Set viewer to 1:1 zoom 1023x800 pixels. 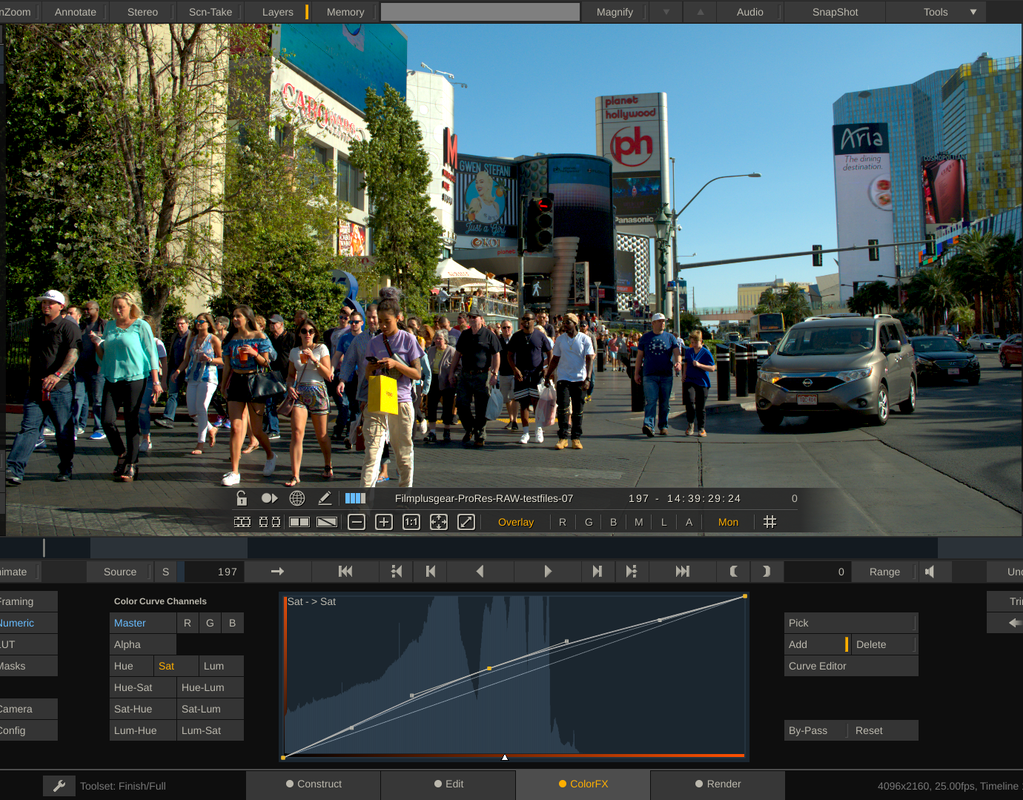411,522
